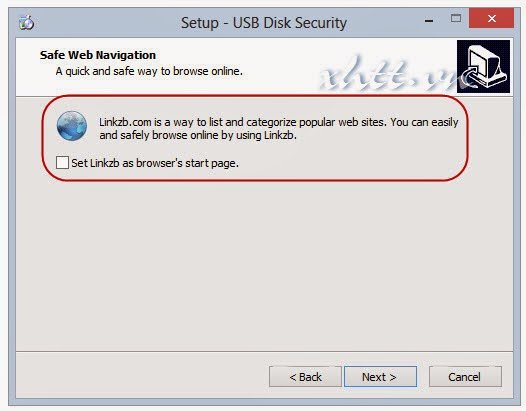Viewport: 526px width, 411px height.
Task: Click the installer computer image in header
Action: pyautogui.click(x=483, y=66)
